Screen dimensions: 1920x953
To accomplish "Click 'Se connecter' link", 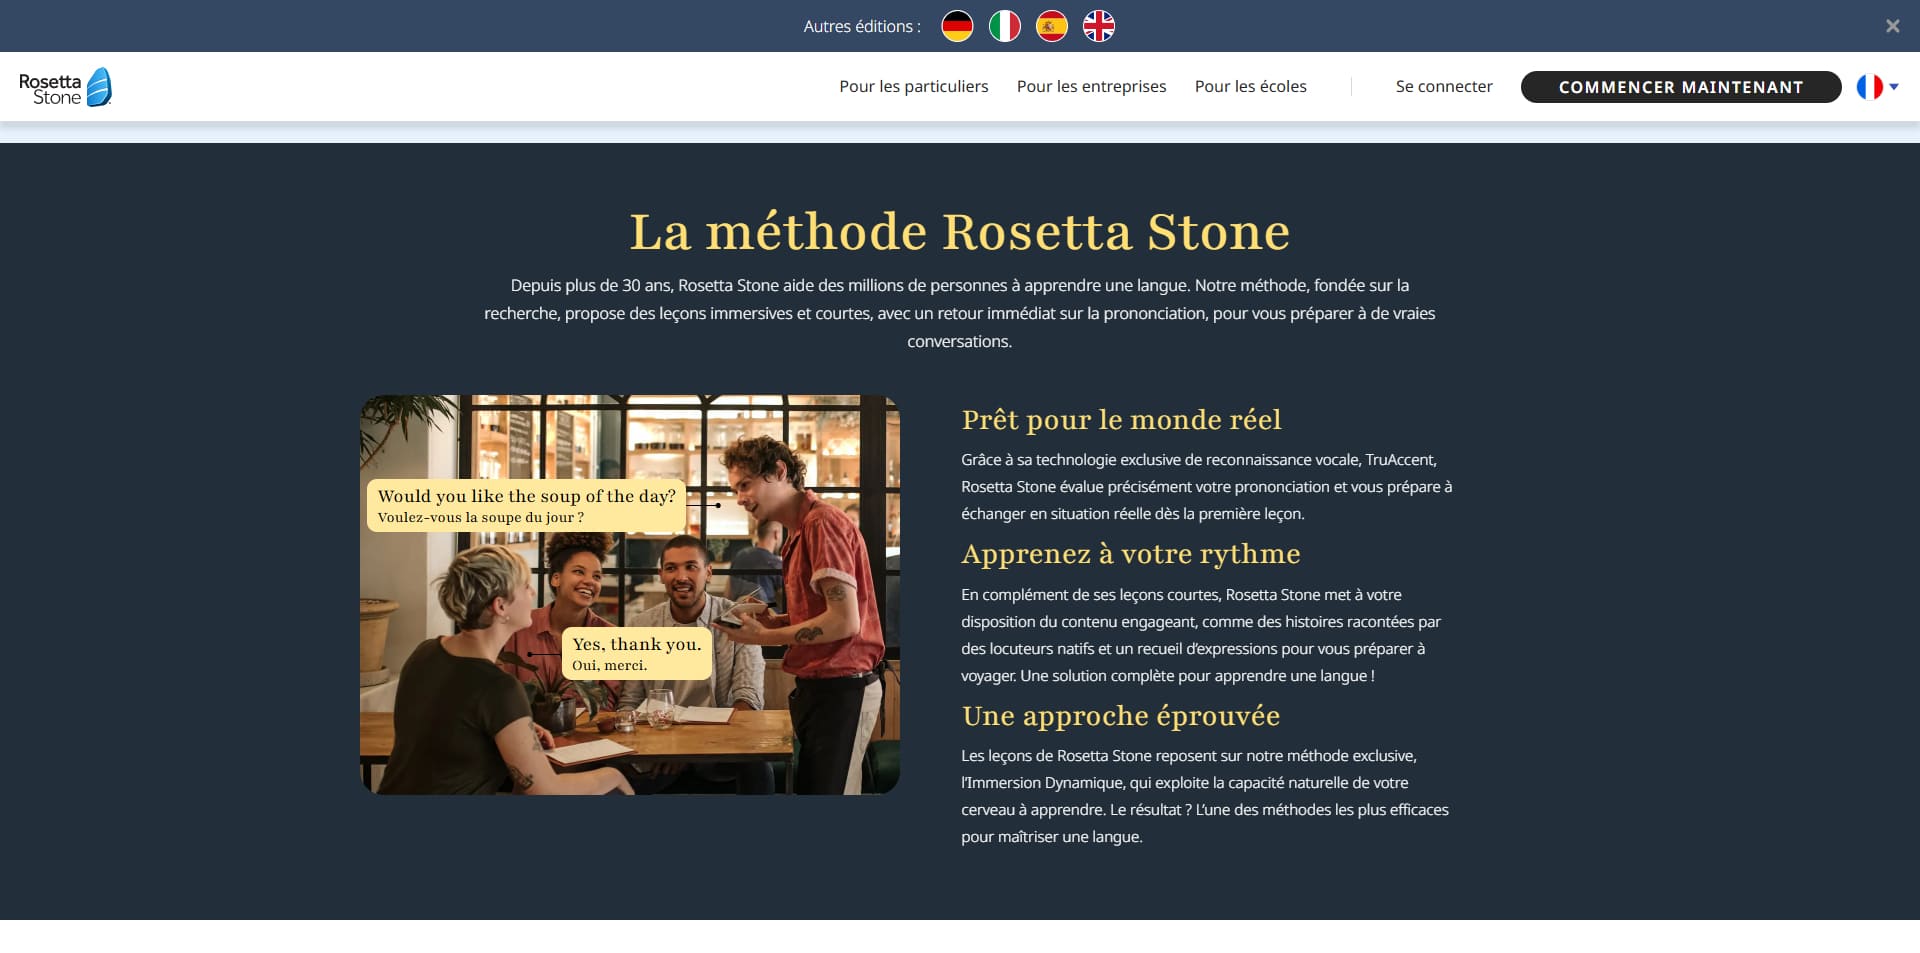I will [1443, 87].
